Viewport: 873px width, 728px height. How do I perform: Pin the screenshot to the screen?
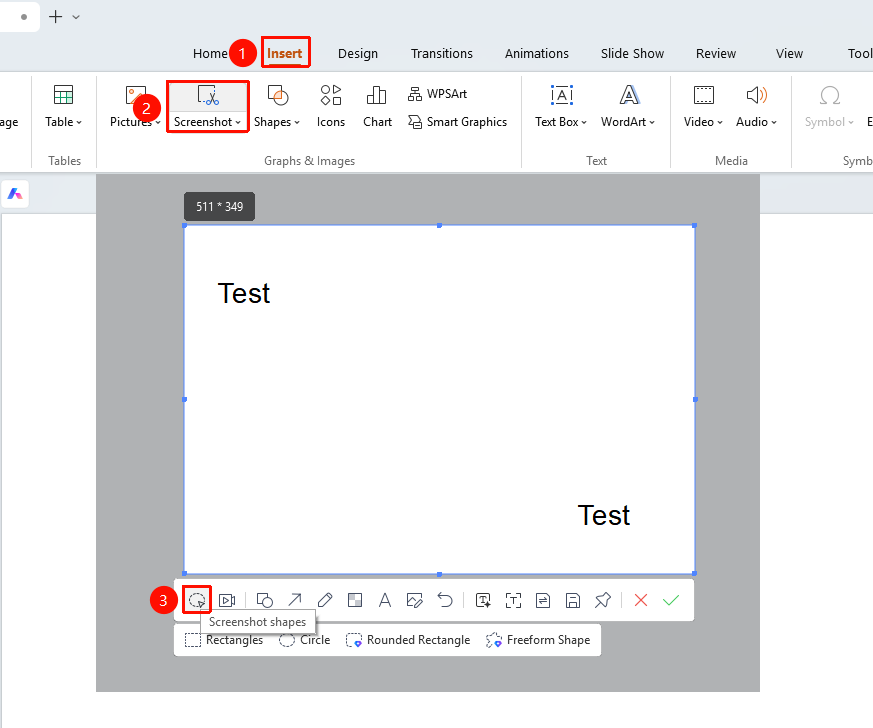(603, 600)
